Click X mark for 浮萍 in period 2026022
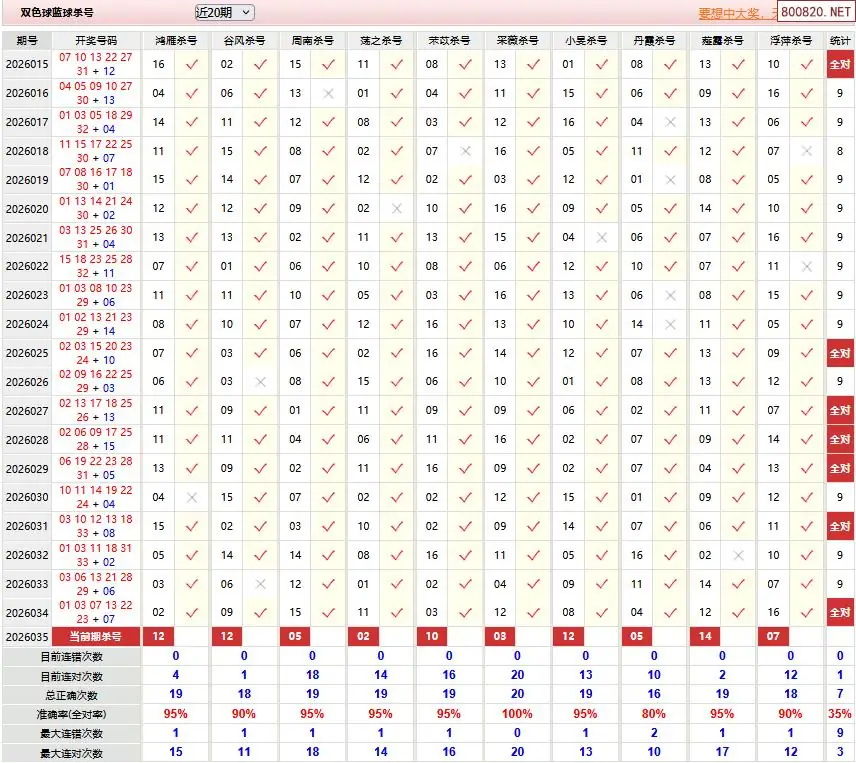Screen dimensions: 856x763 point(807,267)
